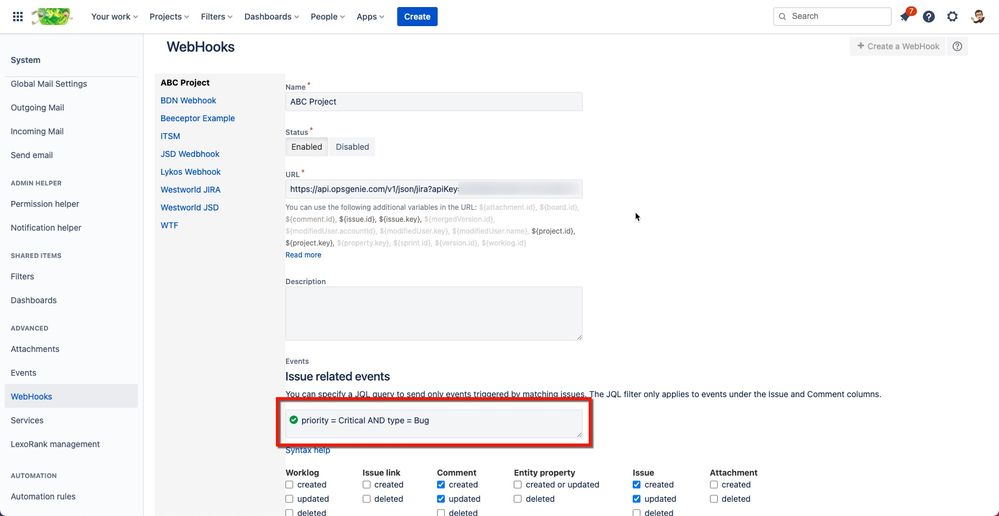999x516 pixels.
Task: Toggle Attachment deleted checkbox
Action: coord(714,499)
